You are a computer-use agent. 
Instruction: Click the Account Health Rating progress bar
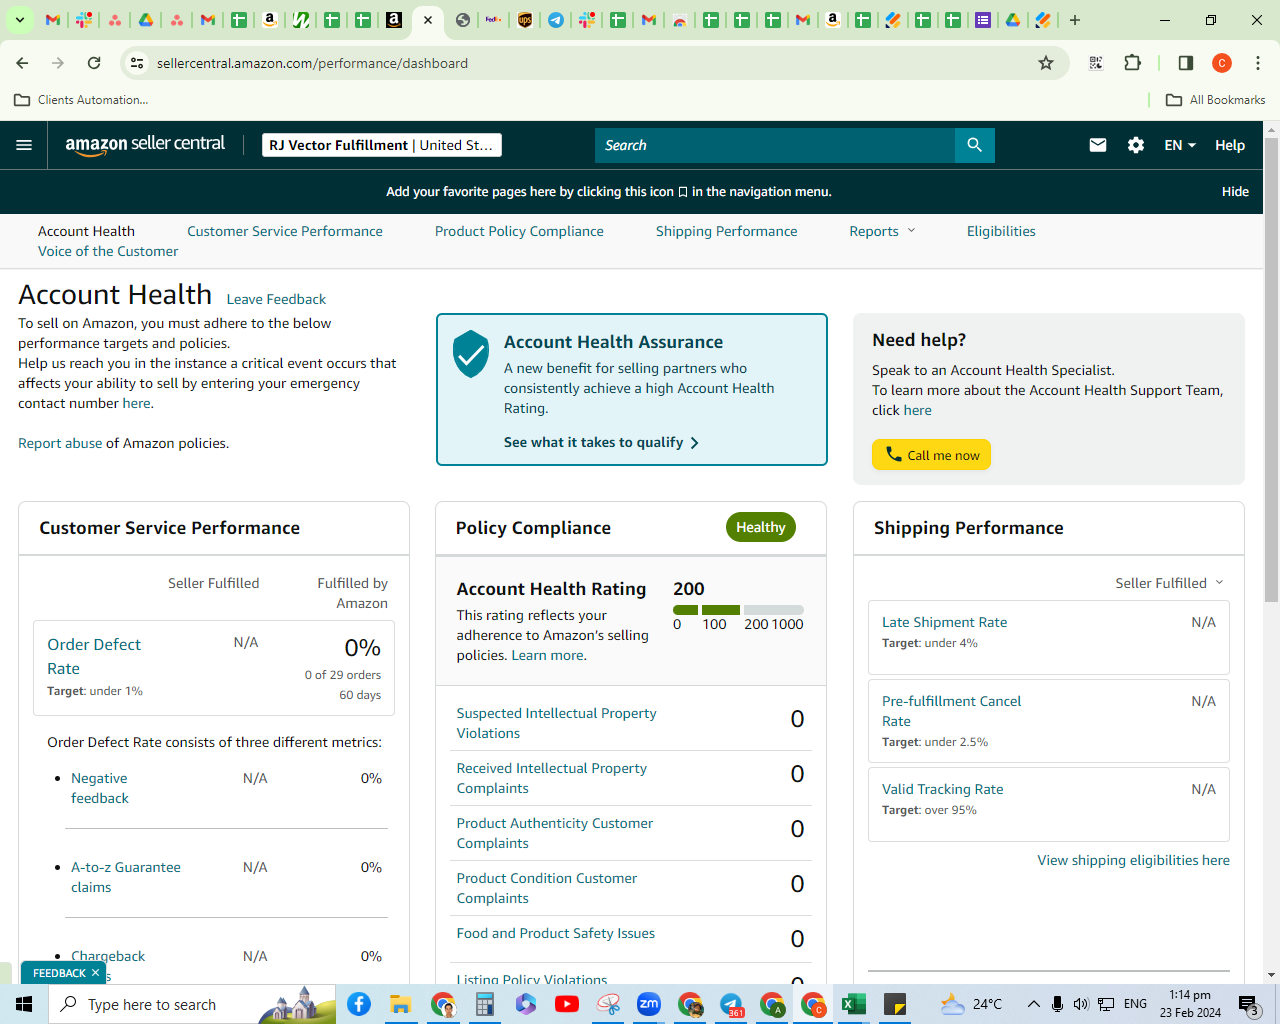coord(738,610)
